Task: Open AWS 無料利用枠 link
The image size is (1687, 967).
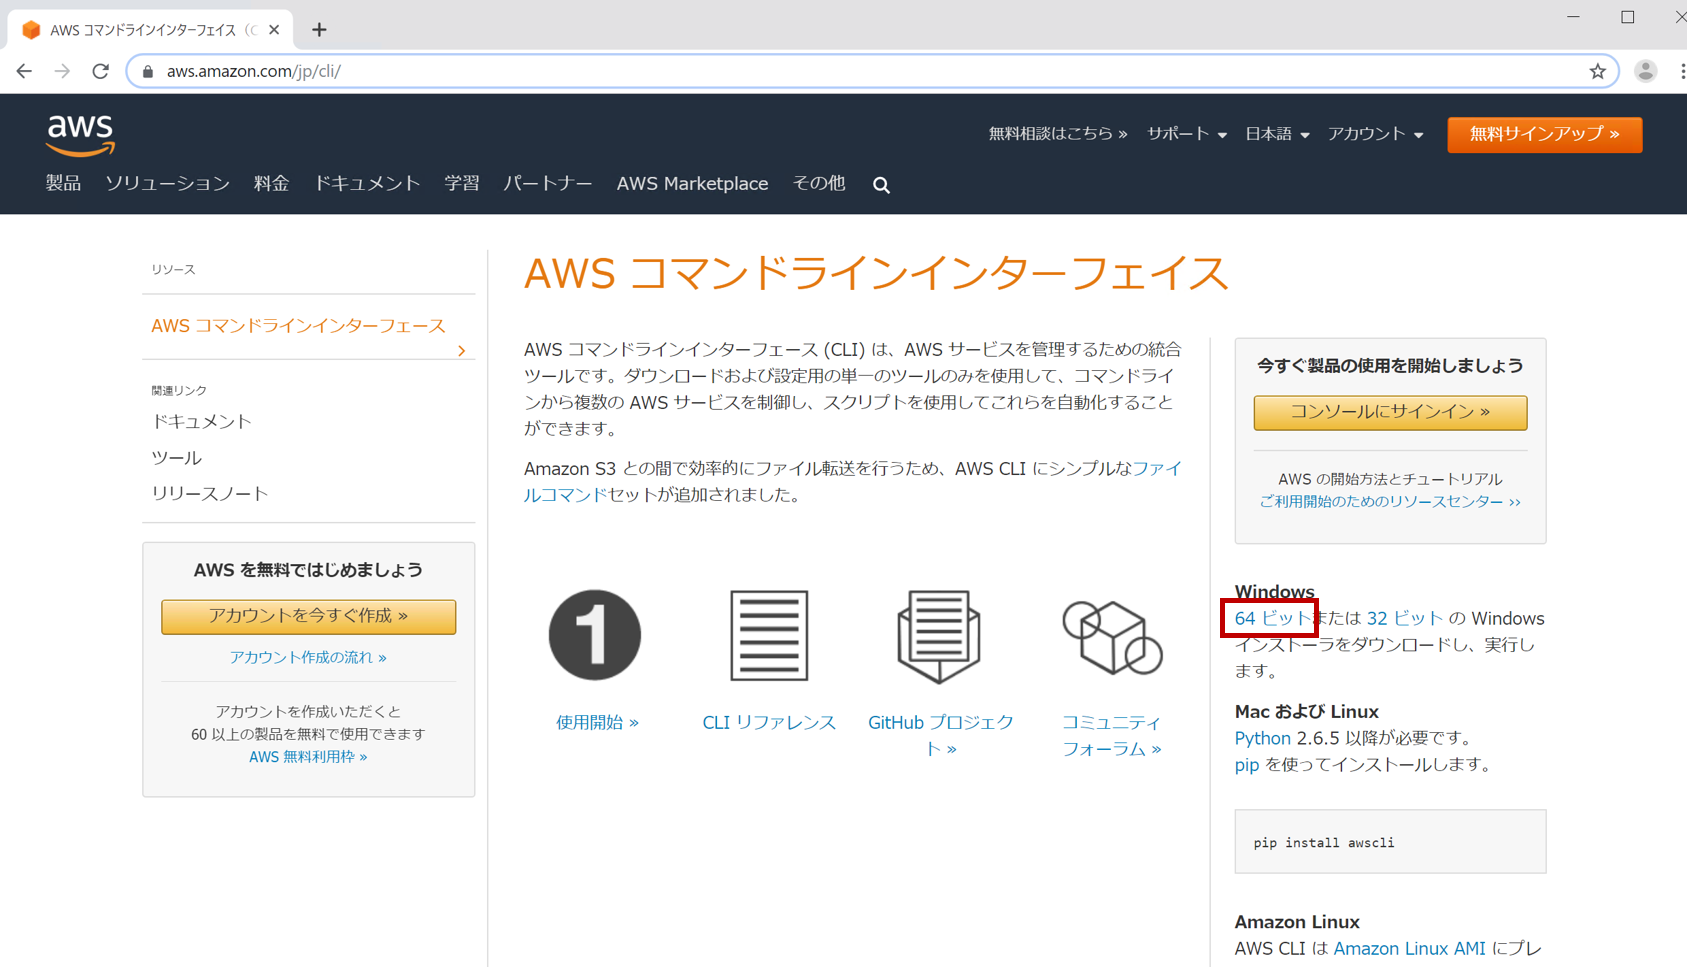Action: [x=308, y=757]
